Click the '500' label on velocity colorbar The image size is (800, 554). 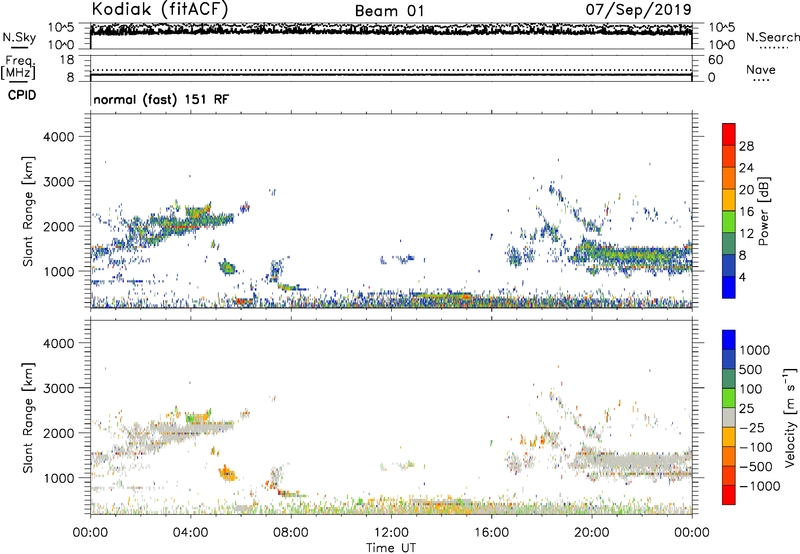click(751, 370)
